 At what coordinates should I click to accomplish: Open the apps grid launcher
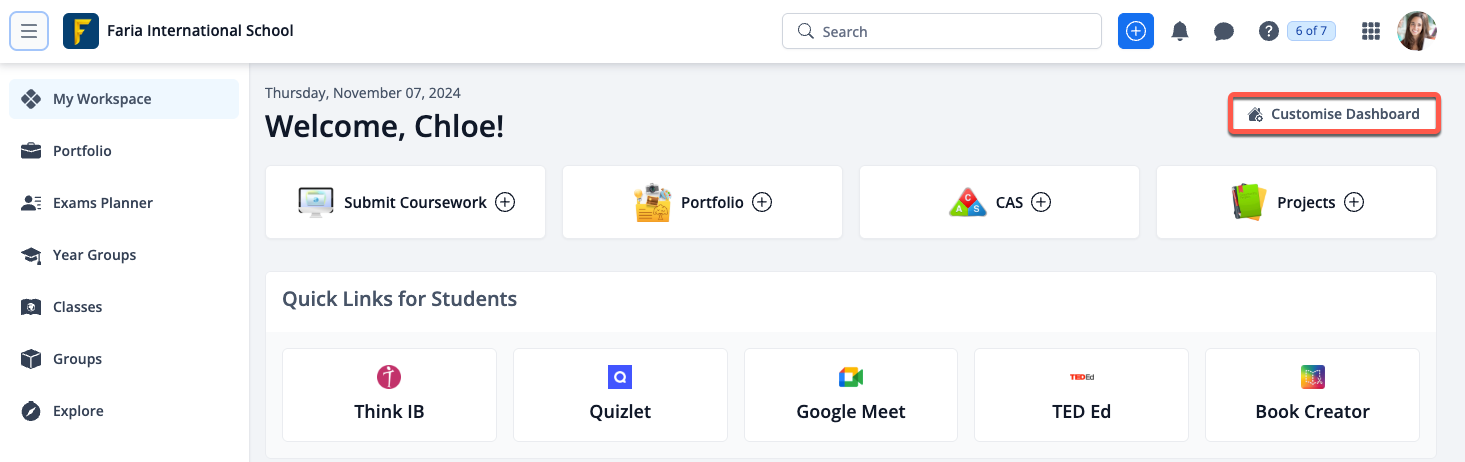[x=1371, y=31]
